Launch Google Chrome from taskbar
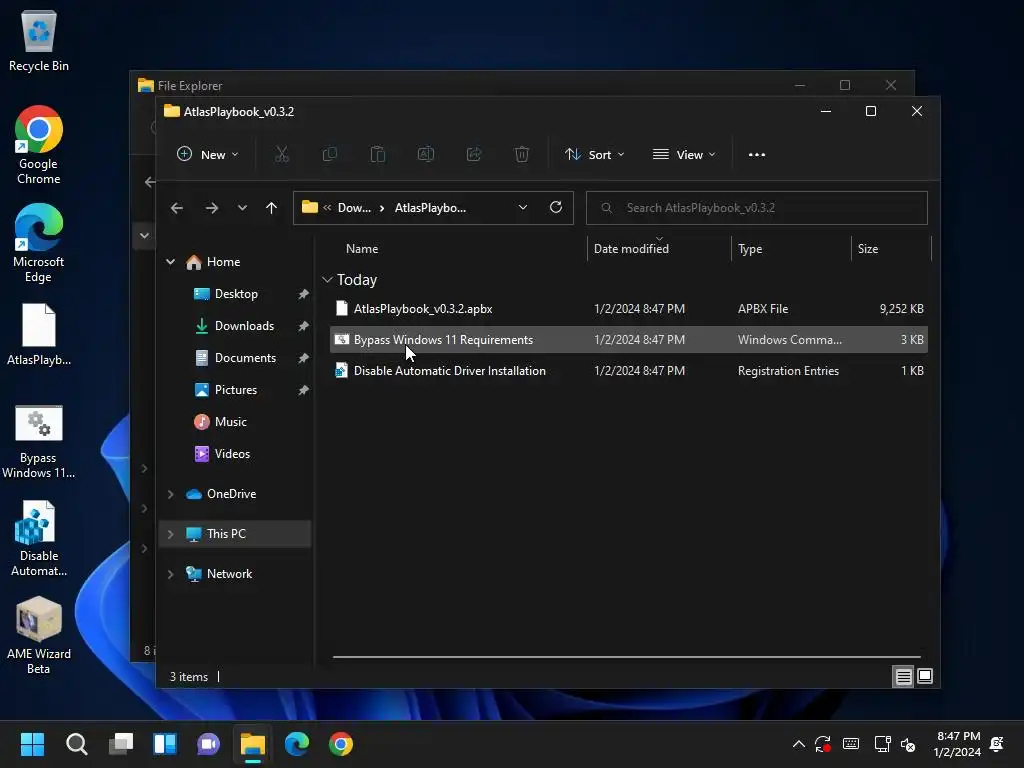The width and height of the screenshot is (1024, 768). click(340, 744)
